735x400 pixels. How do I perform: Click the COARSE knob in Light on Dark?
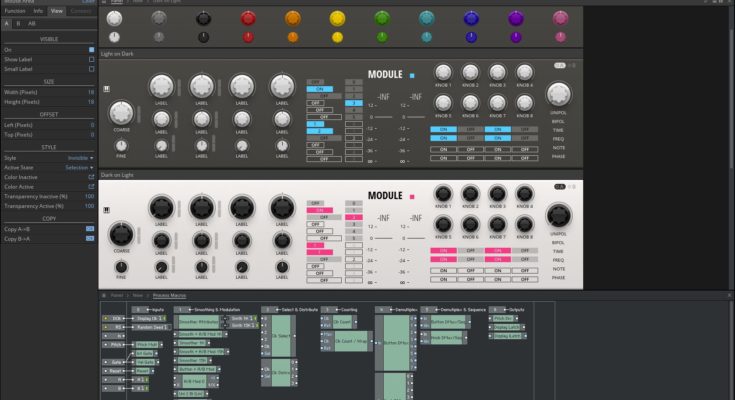[x=121, y=111]
